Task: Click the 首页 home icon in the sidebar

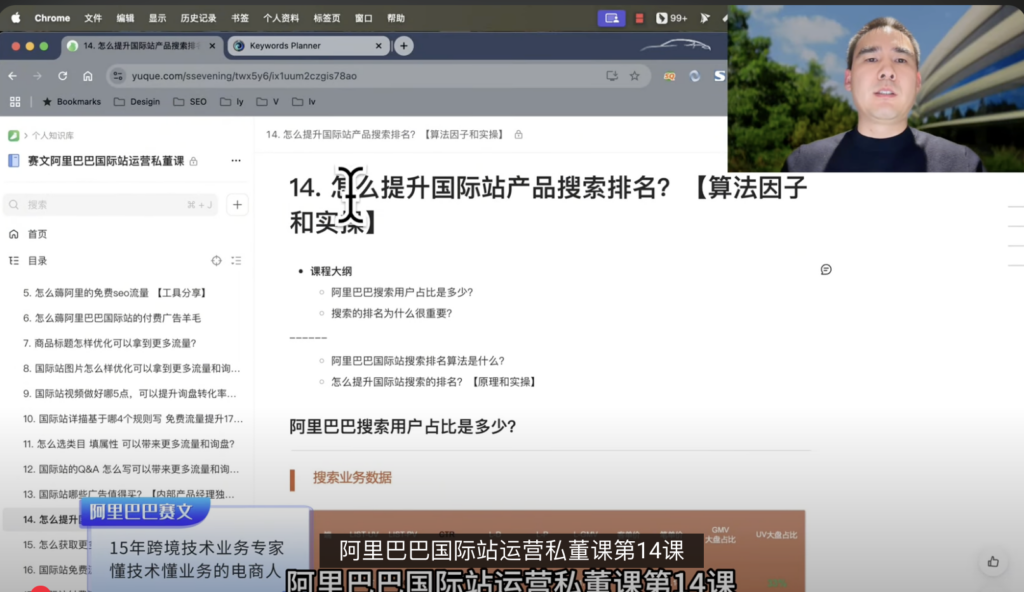Action: tap(14, 234)
